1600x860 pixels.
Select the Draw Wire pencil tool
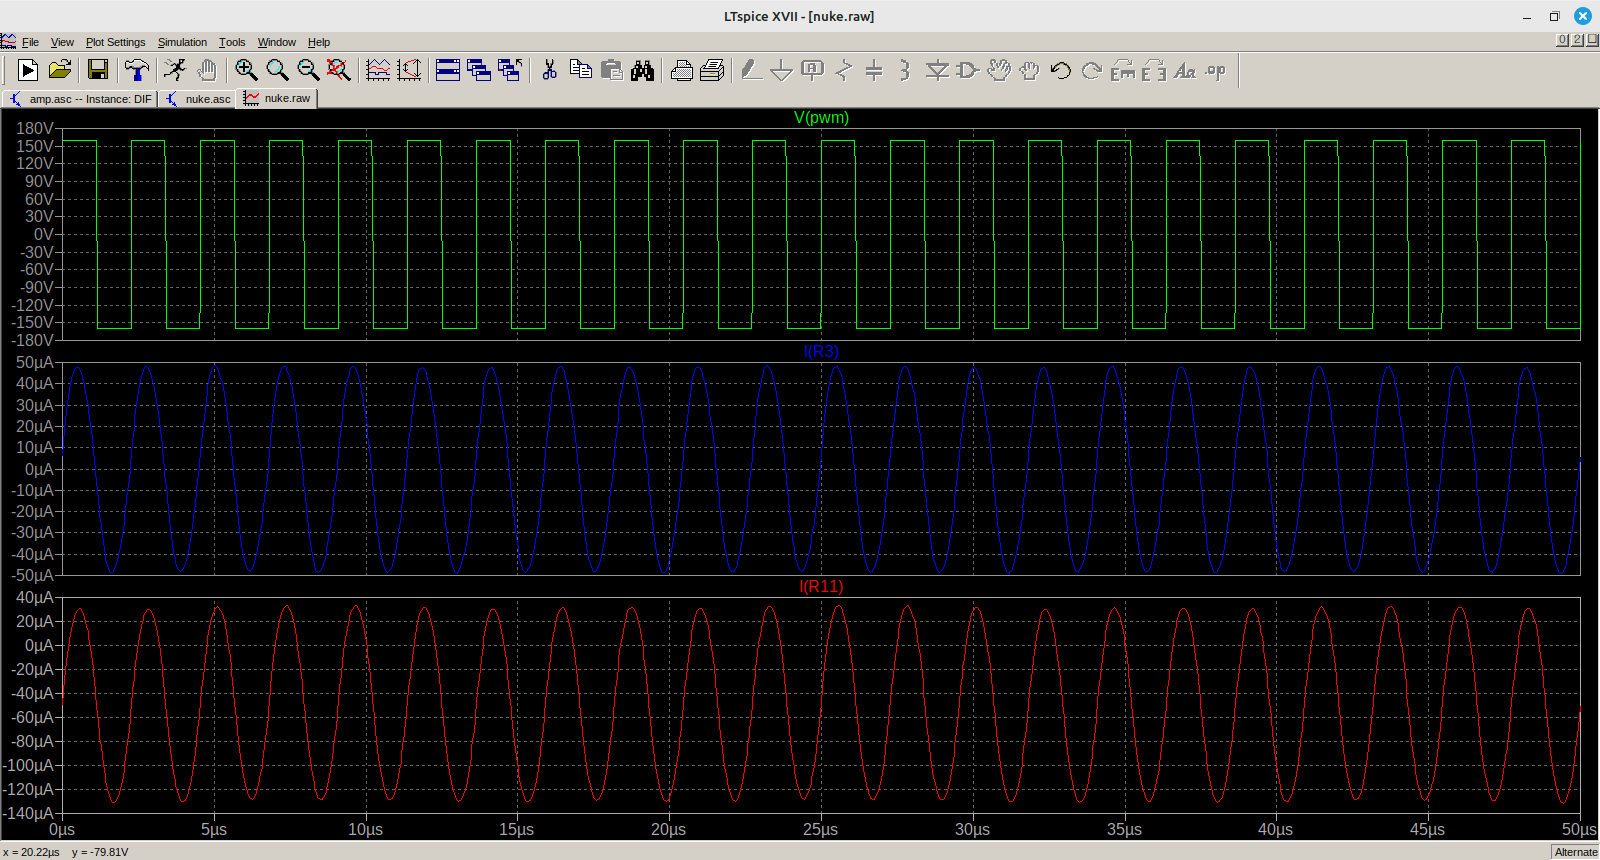[x=751, y=70]
